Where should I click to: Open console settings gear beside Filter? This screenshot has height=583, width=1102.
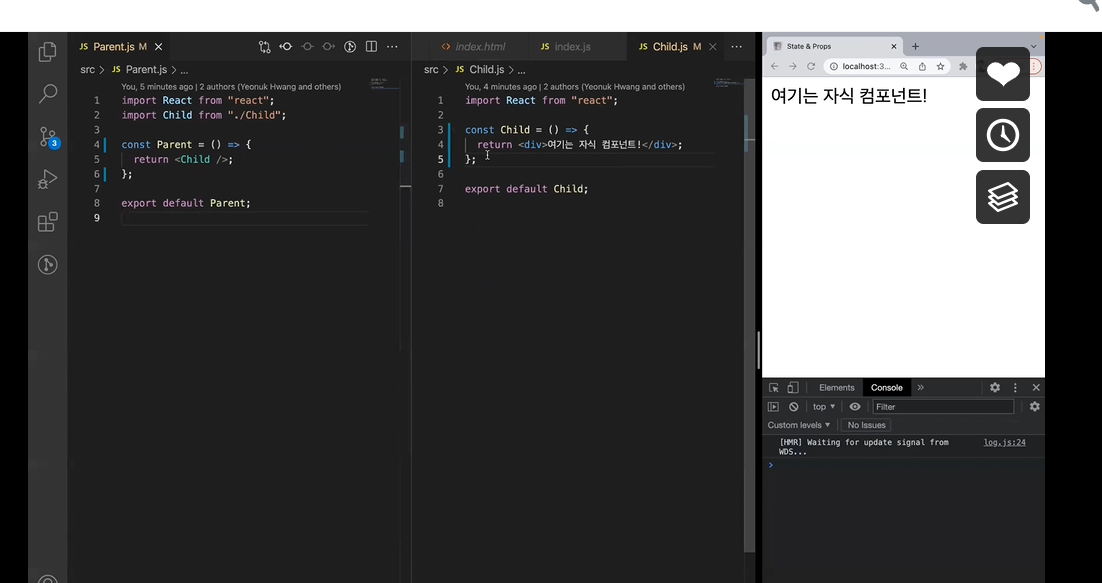(1035, 407)
